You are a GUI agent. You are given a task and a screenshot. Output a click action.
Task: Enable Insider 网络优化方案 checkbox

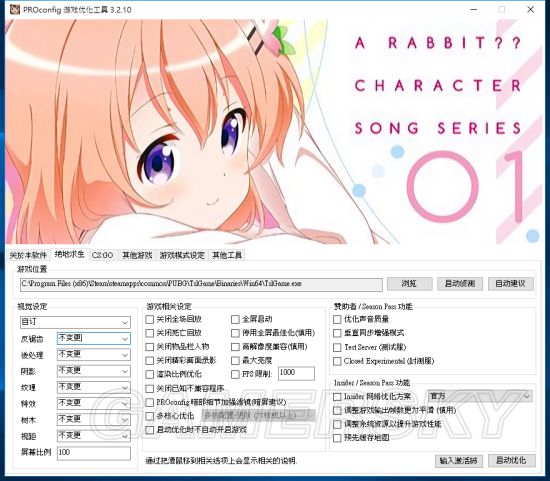click(337, 397)
